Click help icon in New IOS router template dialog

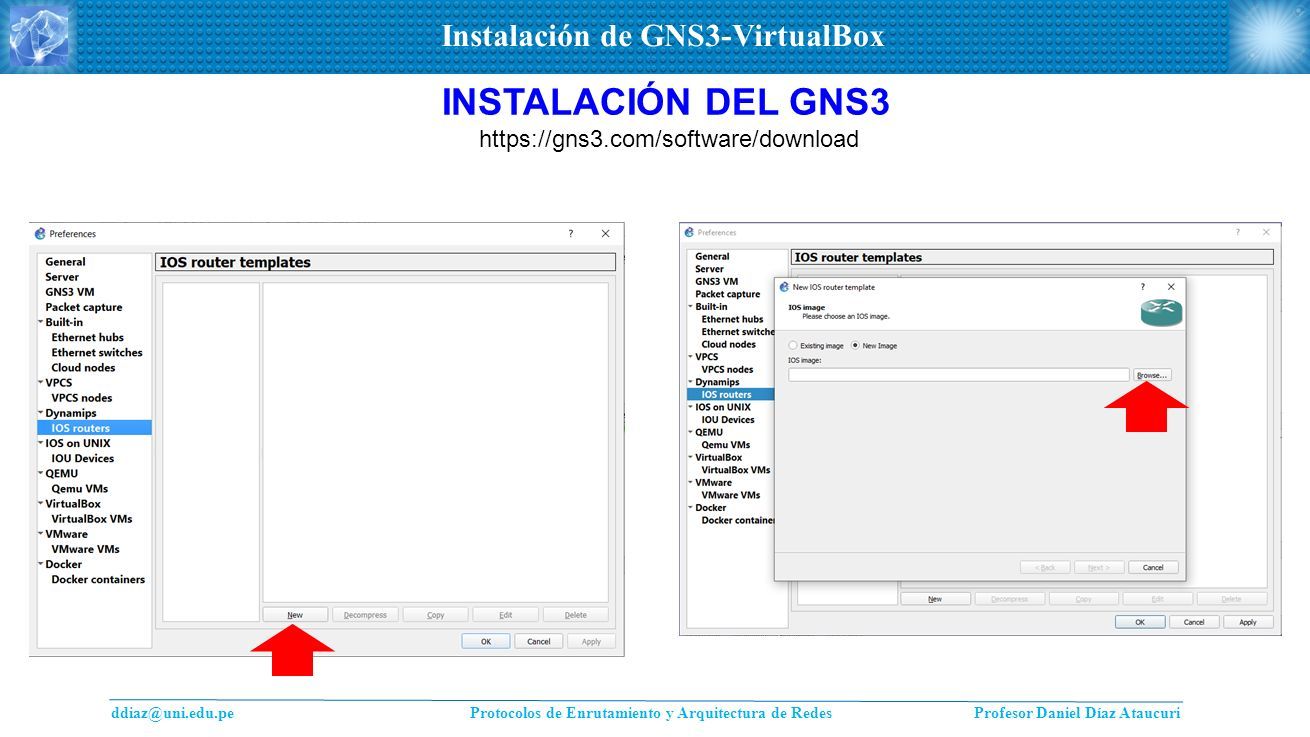pos(1143,287)
